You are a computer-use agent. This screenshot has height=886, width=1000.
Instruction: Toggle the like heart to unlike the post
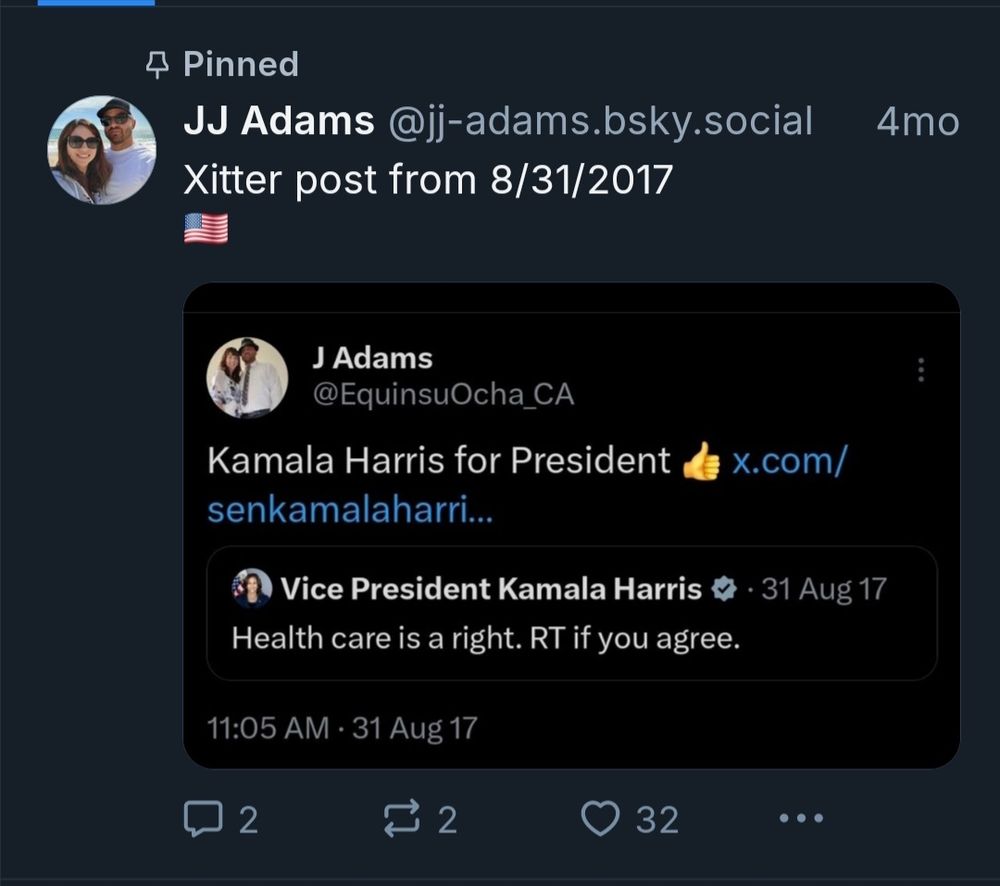(601, 817)
